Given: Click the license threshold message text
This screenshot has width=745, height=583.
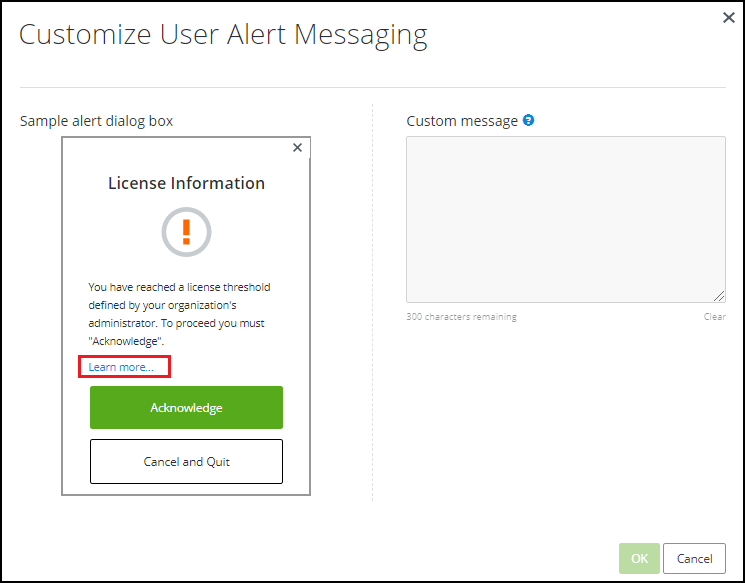Looking at the screenshot, I should (180, 305).
